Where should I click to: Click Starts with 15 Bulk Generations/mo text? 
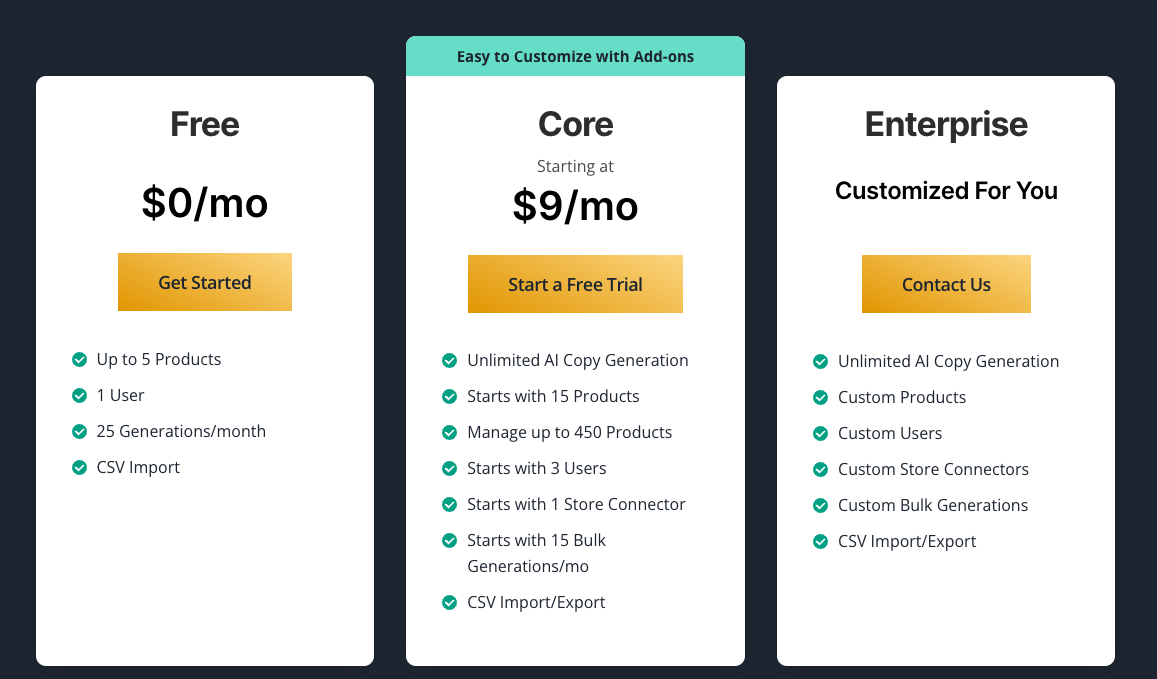(536, 553)
